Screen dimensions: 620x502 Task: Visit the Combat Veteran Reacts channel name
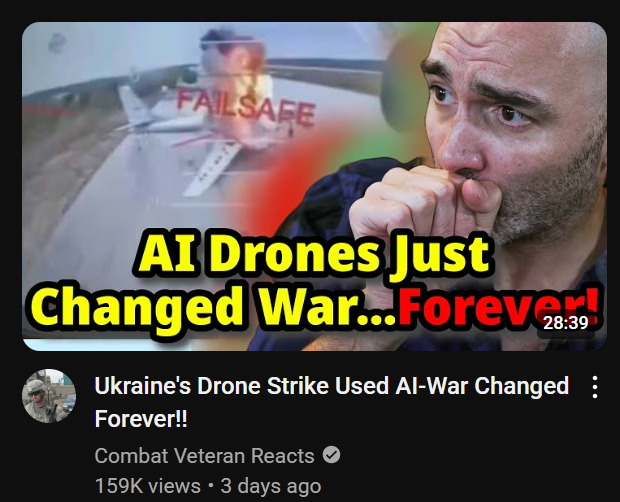[x=204, y=455]
